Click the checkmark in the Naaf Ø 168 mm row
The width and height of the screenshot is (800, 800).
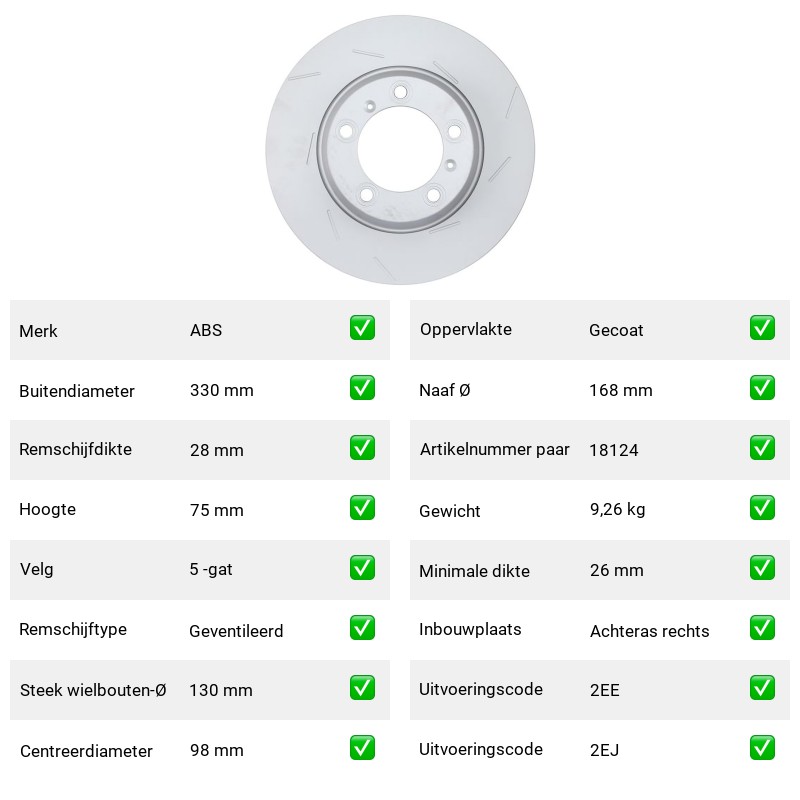[762, 388]
